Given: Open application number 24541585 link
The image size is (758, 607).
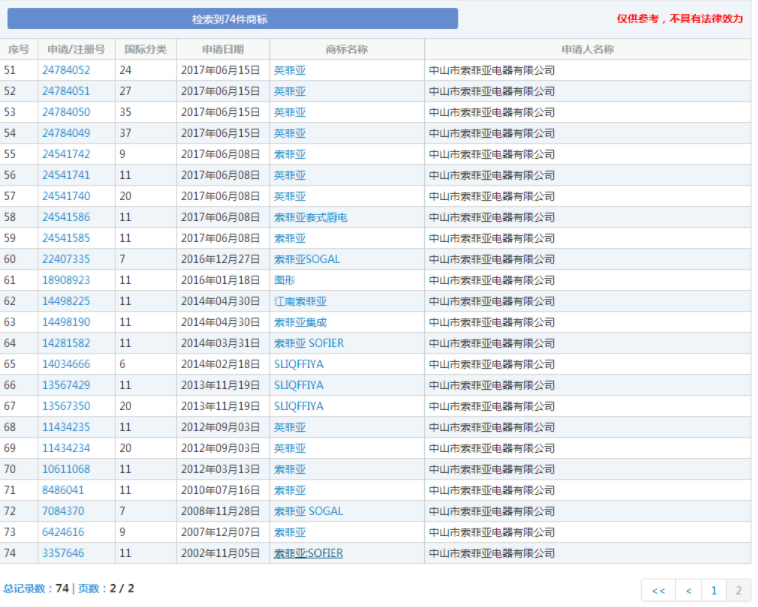Looking at the screenshot, I should click(66, 238).
